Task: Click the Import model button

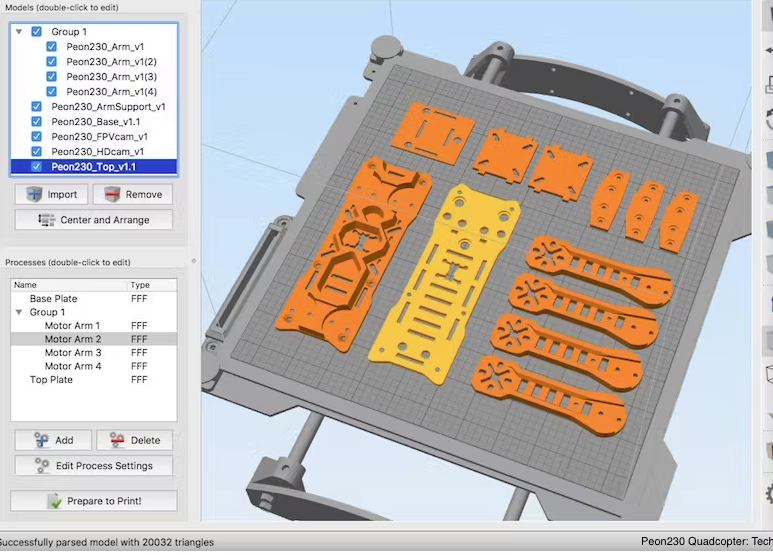Action: [51, 194]
